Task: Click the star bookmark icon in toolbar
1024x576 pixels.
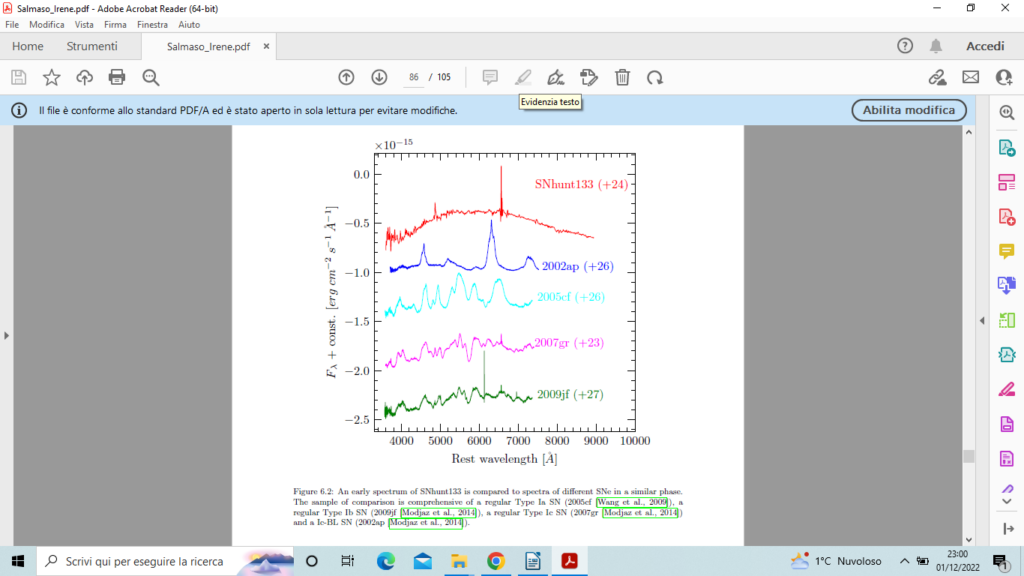Action: click(51, 77)
